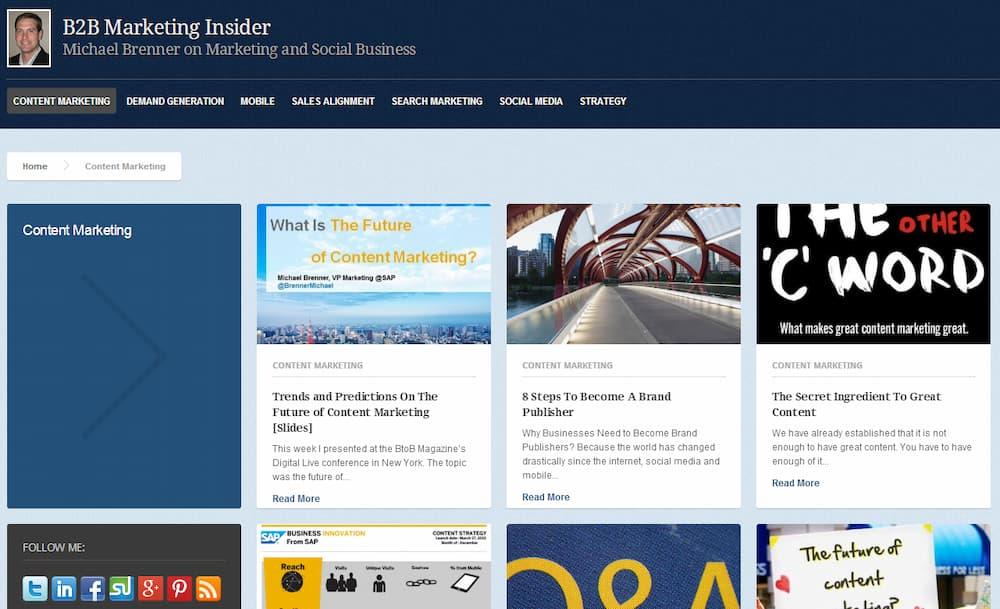Open the Demand Generation navigation menu

pos(175,100)
